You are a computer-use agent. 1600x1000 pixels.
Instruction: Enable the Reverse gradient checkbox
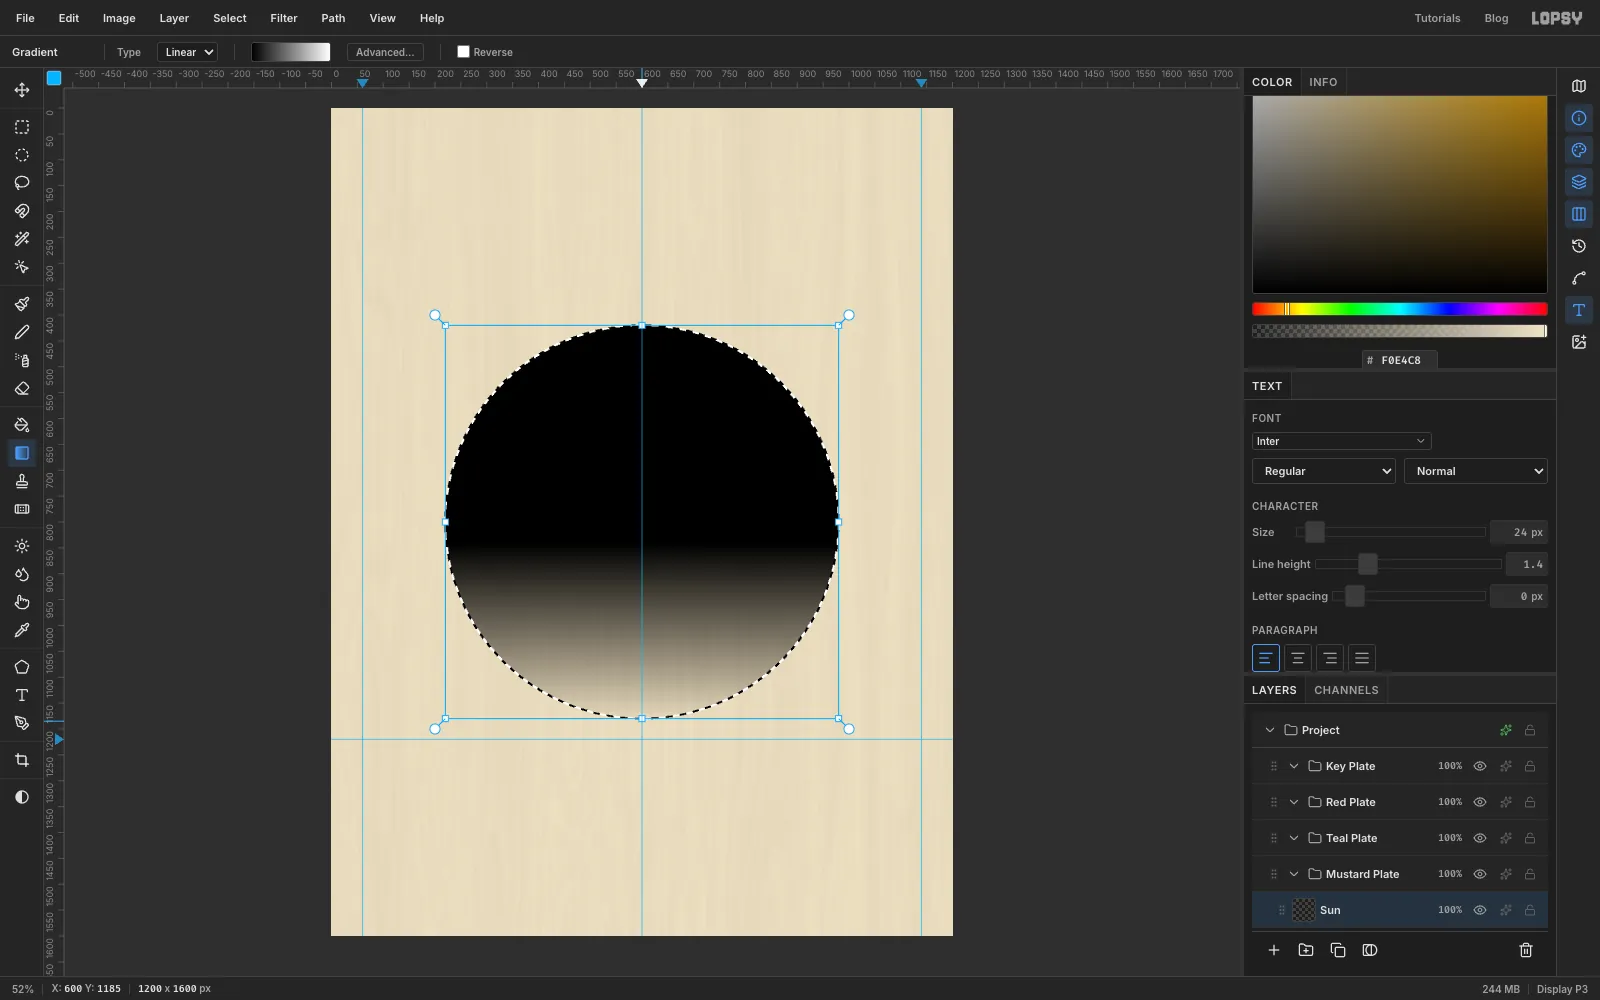coord(463,52)
